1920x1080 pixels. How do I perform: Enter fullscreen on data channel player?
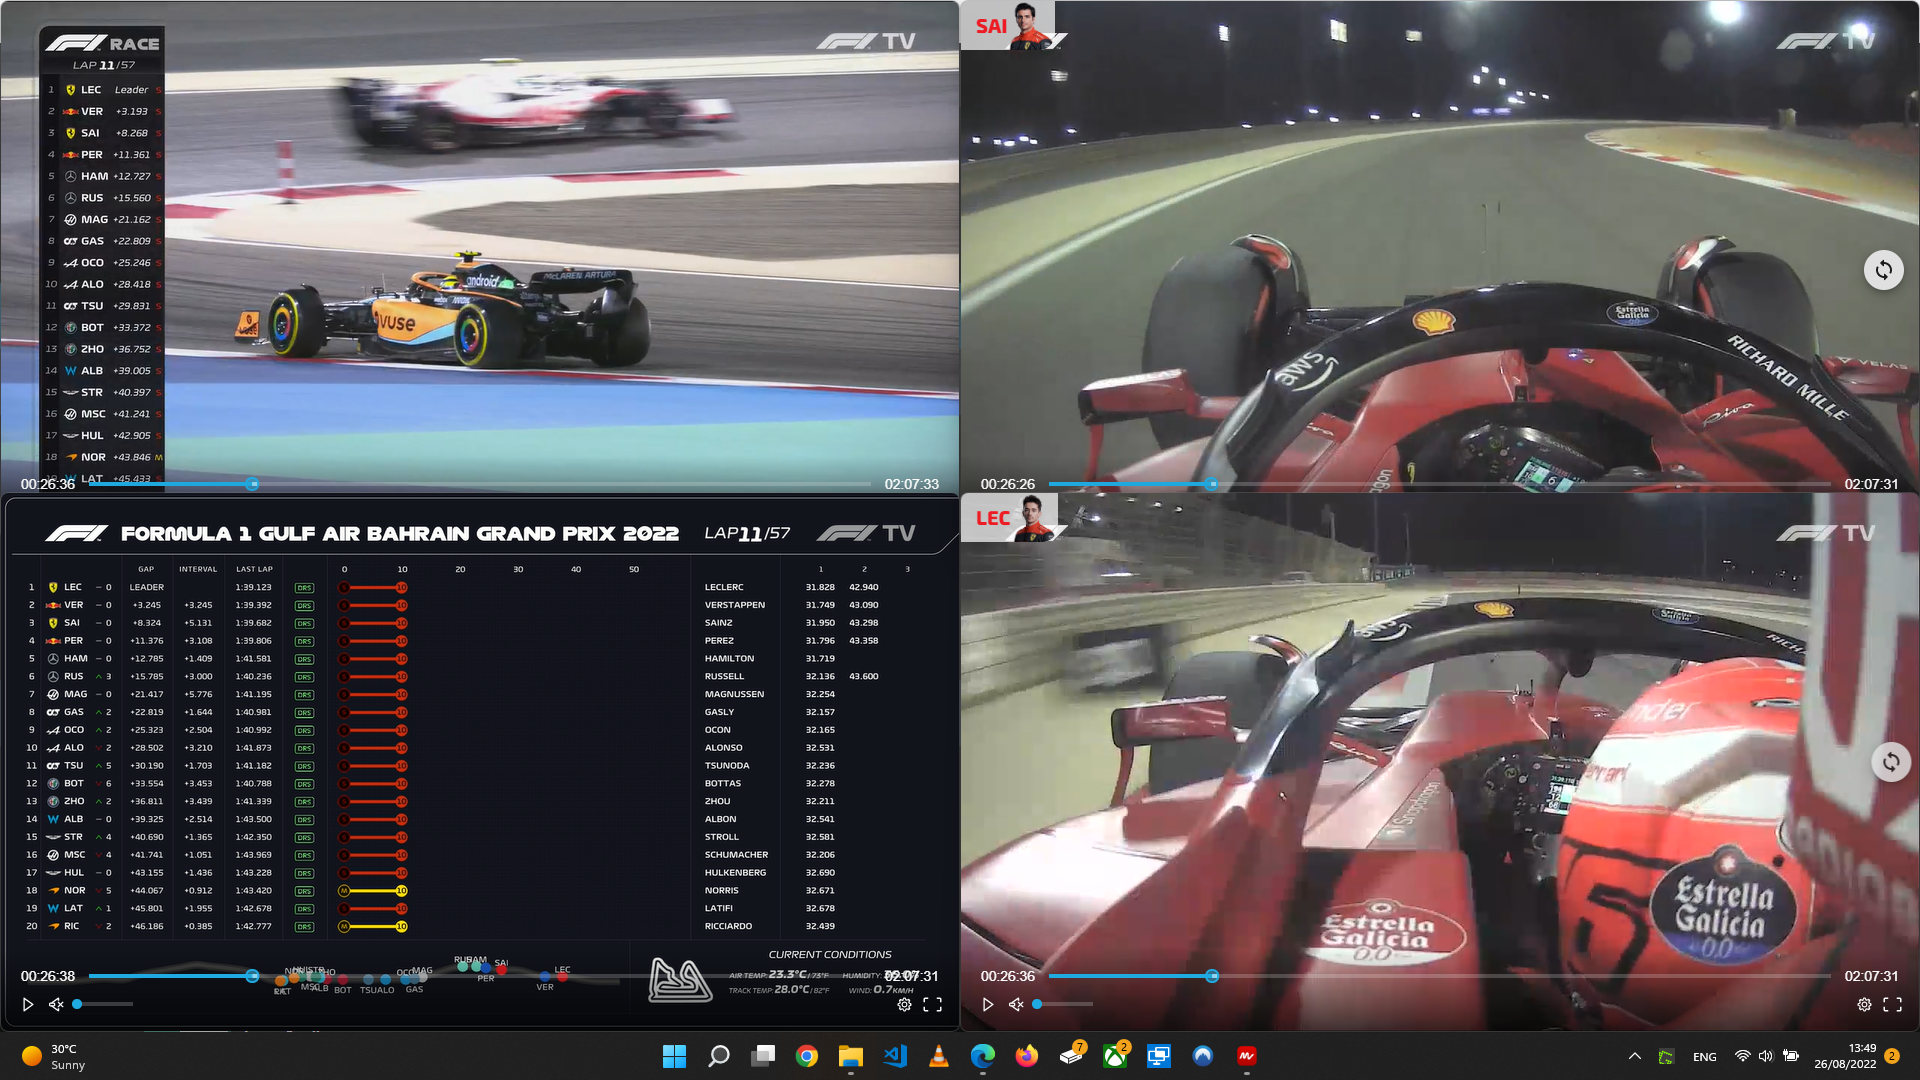coord(932,1004)
